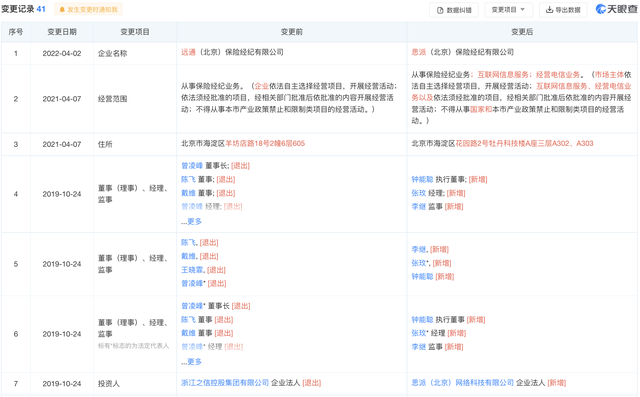Click the 变更记录 41 section title

point(23,9)
